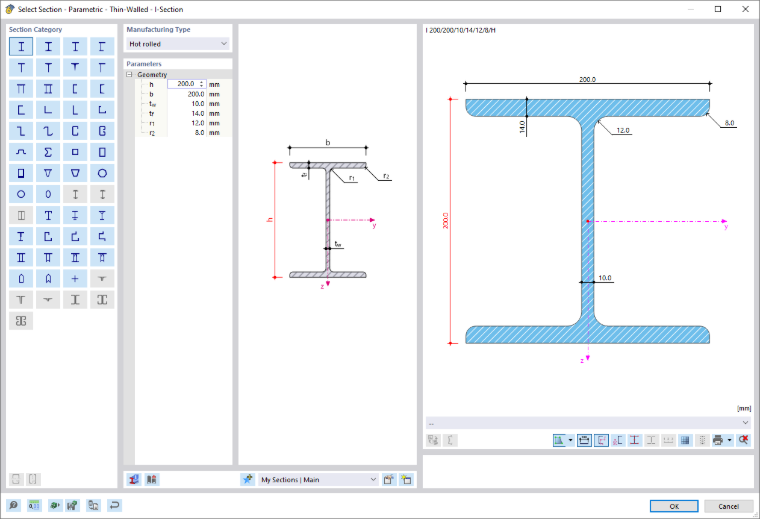
Task: Pick the lipped B-shaped channel section icon
Action: 102,131
